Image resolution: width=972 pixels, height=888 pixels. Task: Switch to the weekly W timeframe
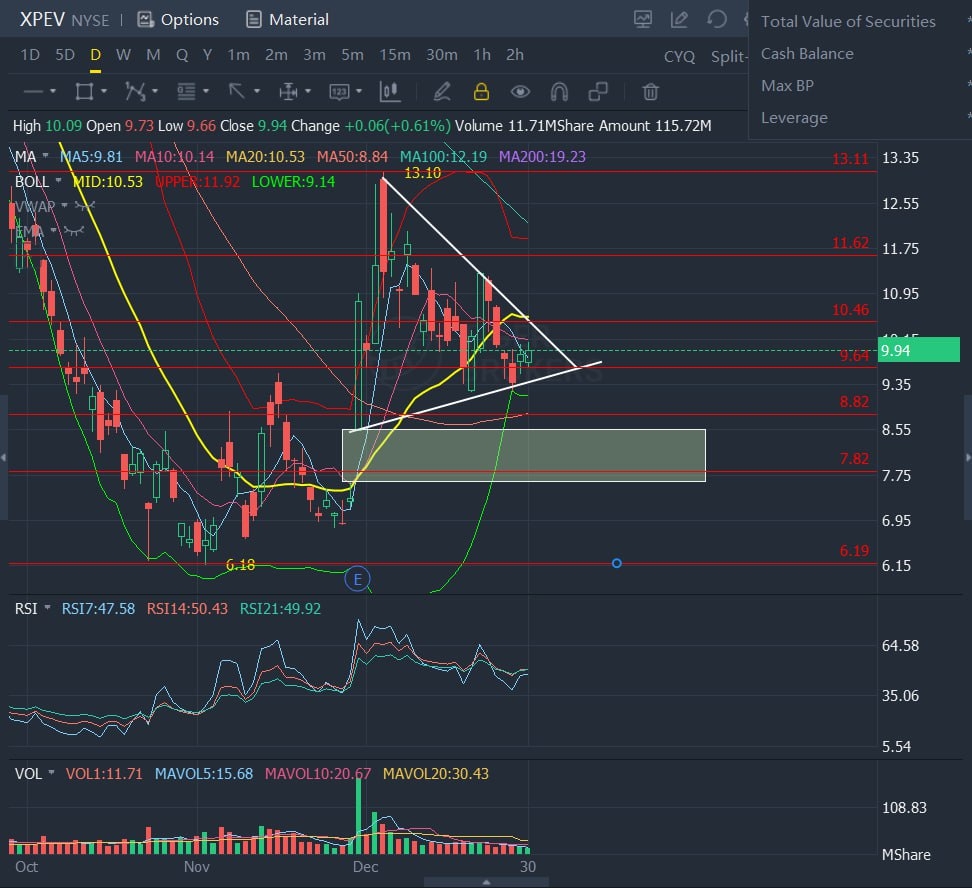tap(123, 55)
